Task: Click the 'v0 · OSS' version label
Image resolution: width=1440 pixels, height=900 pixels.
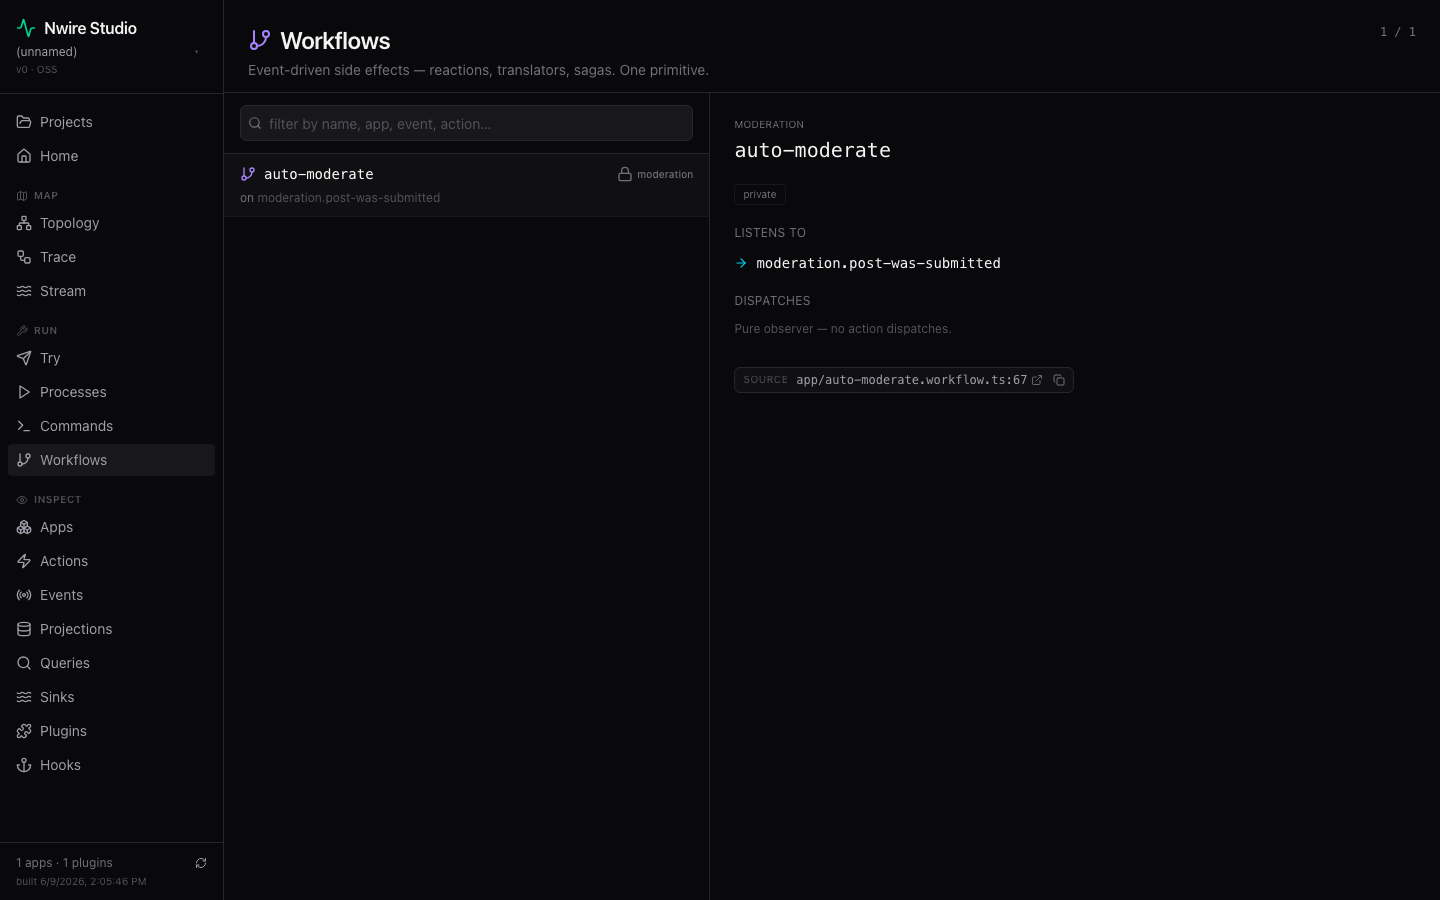Action: point(37,70)
